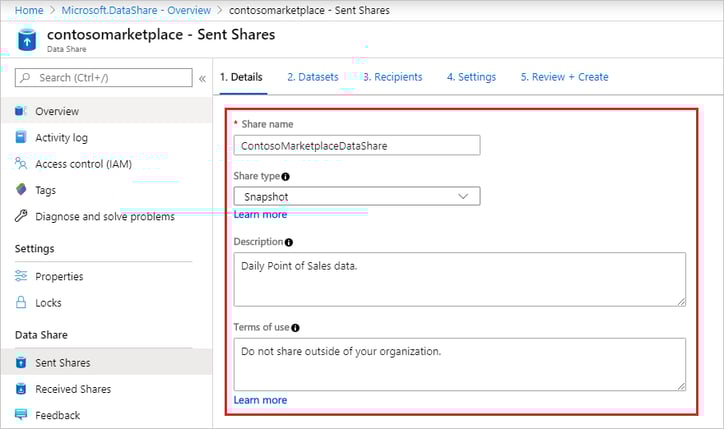Click the Access control (IAM) icon
The width and height of the screenshot is (724, 429).
21,164
